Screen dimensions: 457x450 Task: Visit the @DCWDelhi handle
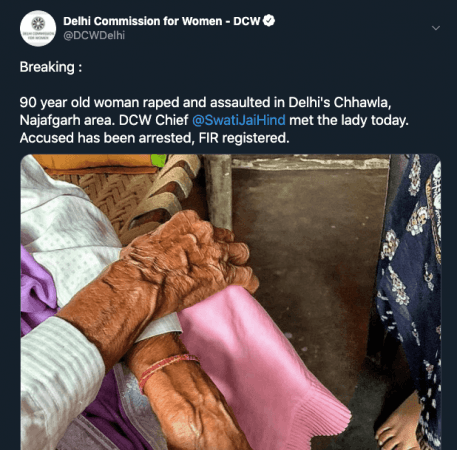tap(94, 35)
